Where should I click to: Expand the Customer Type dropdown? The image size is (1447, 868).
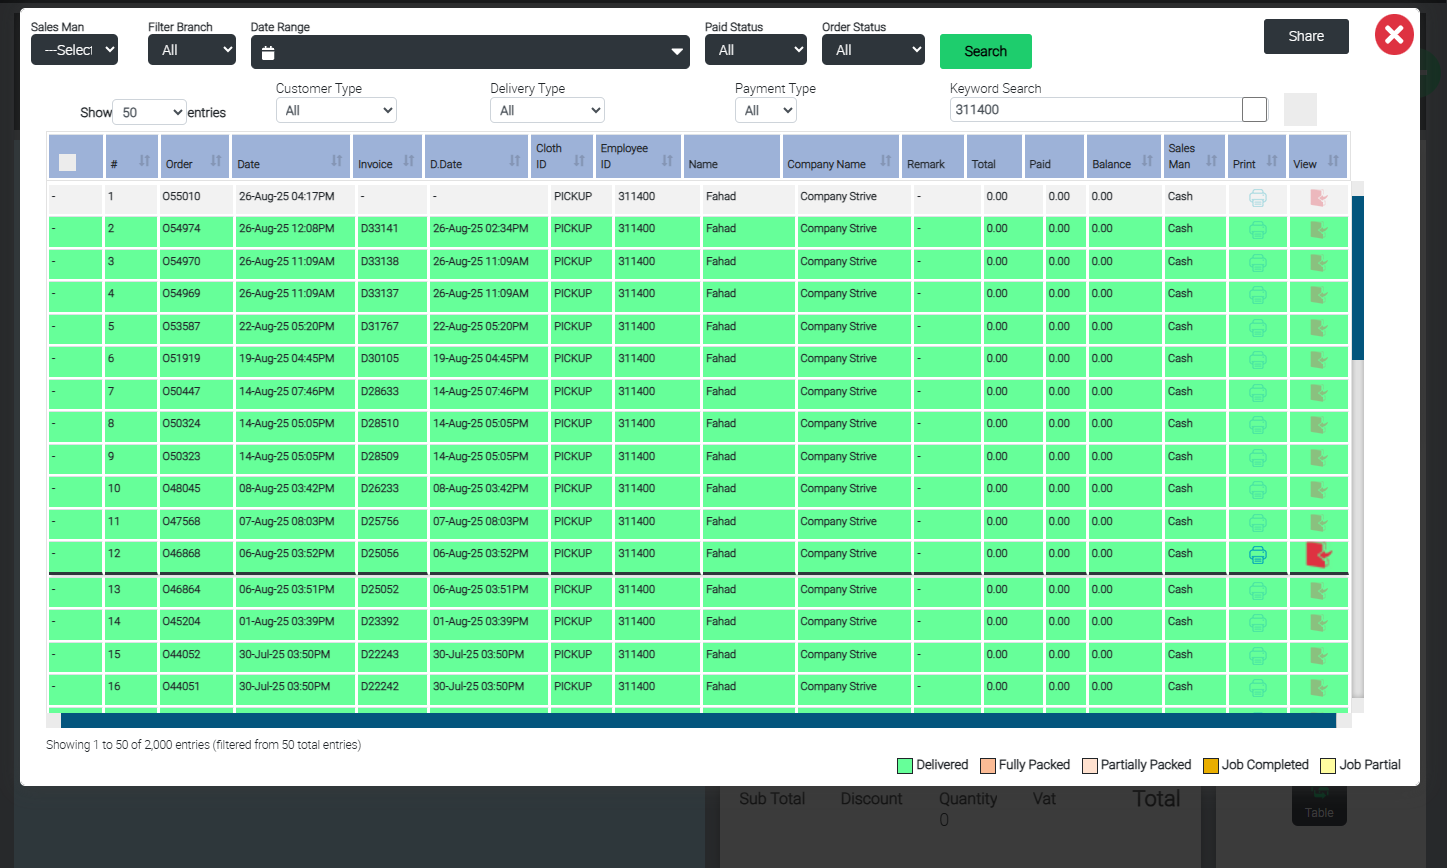336,110
